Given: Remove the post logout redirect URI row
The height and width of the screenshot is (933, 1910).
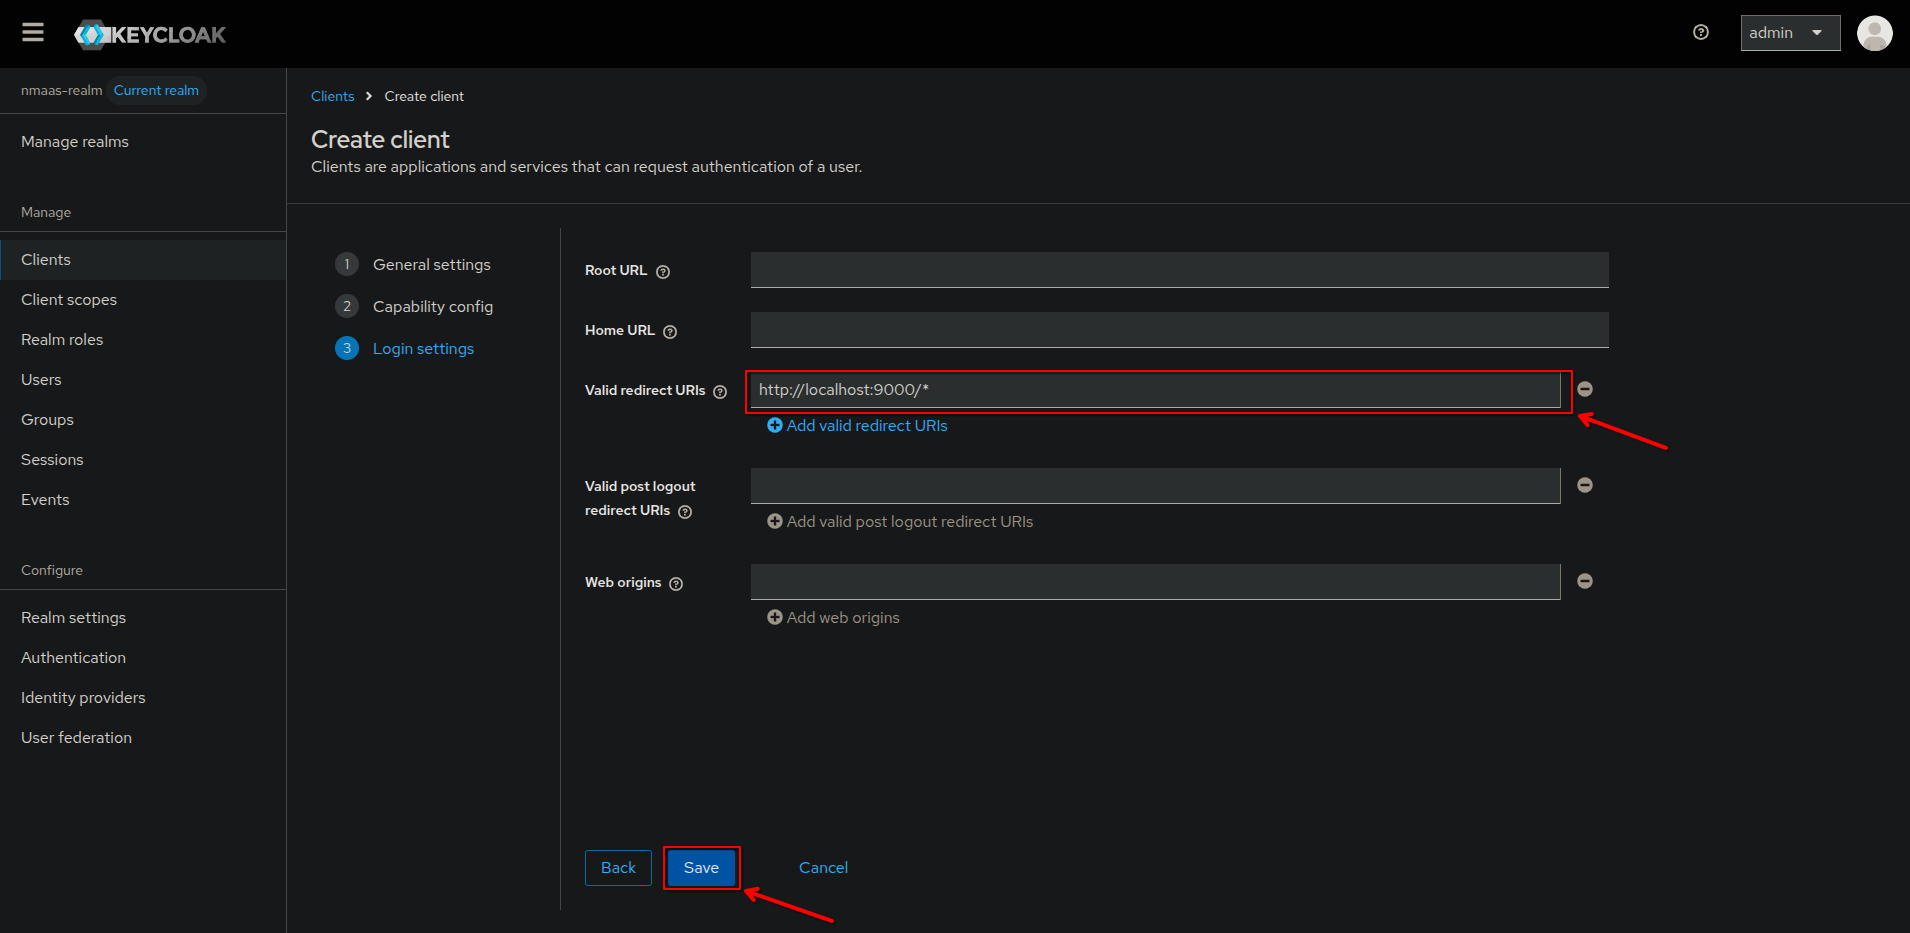Looking at the screenshot, I should pyautogui.click(x=1585, y=485).
